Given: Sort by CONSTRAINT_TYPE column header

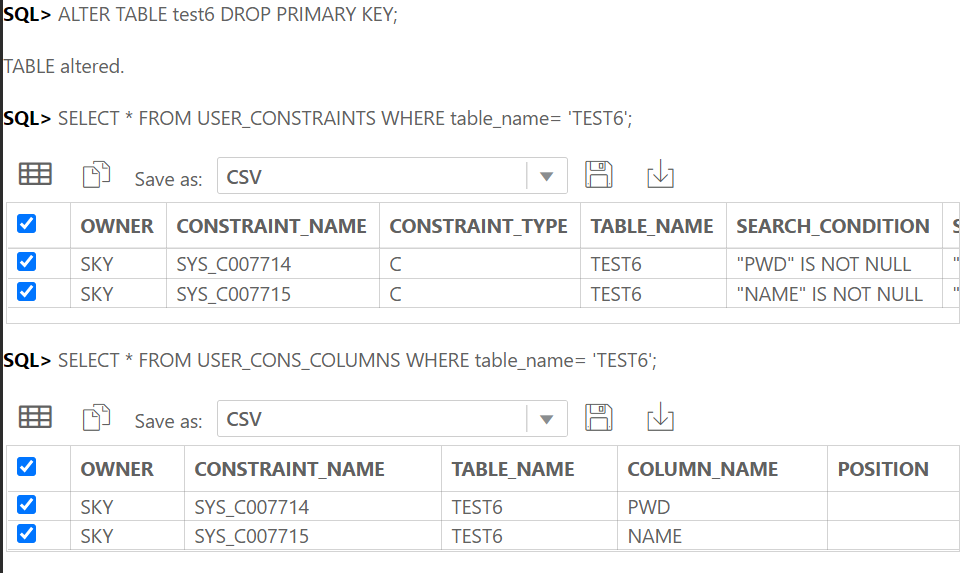Looking at the screenshot, I should point(479,226).
